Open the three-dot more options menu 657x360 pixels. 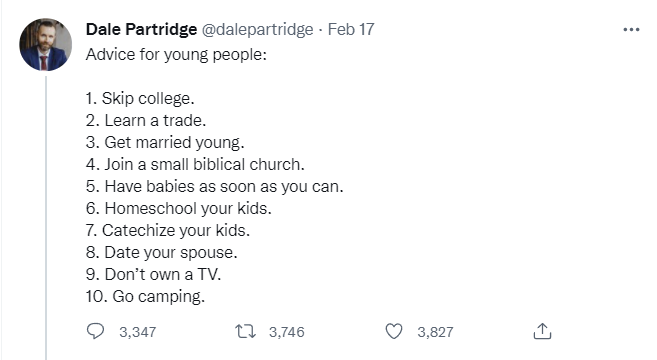(631, 30)
